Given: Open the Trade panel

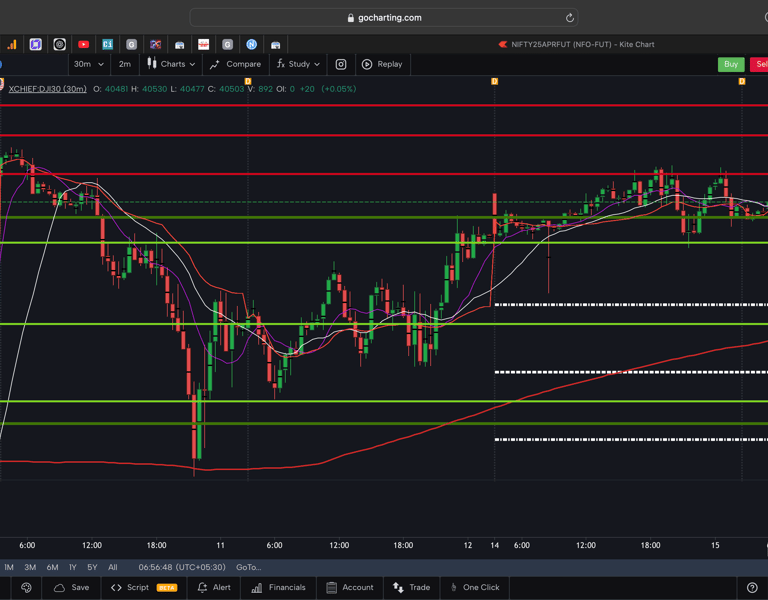Looking at the screenshot, I should (411, 587).
